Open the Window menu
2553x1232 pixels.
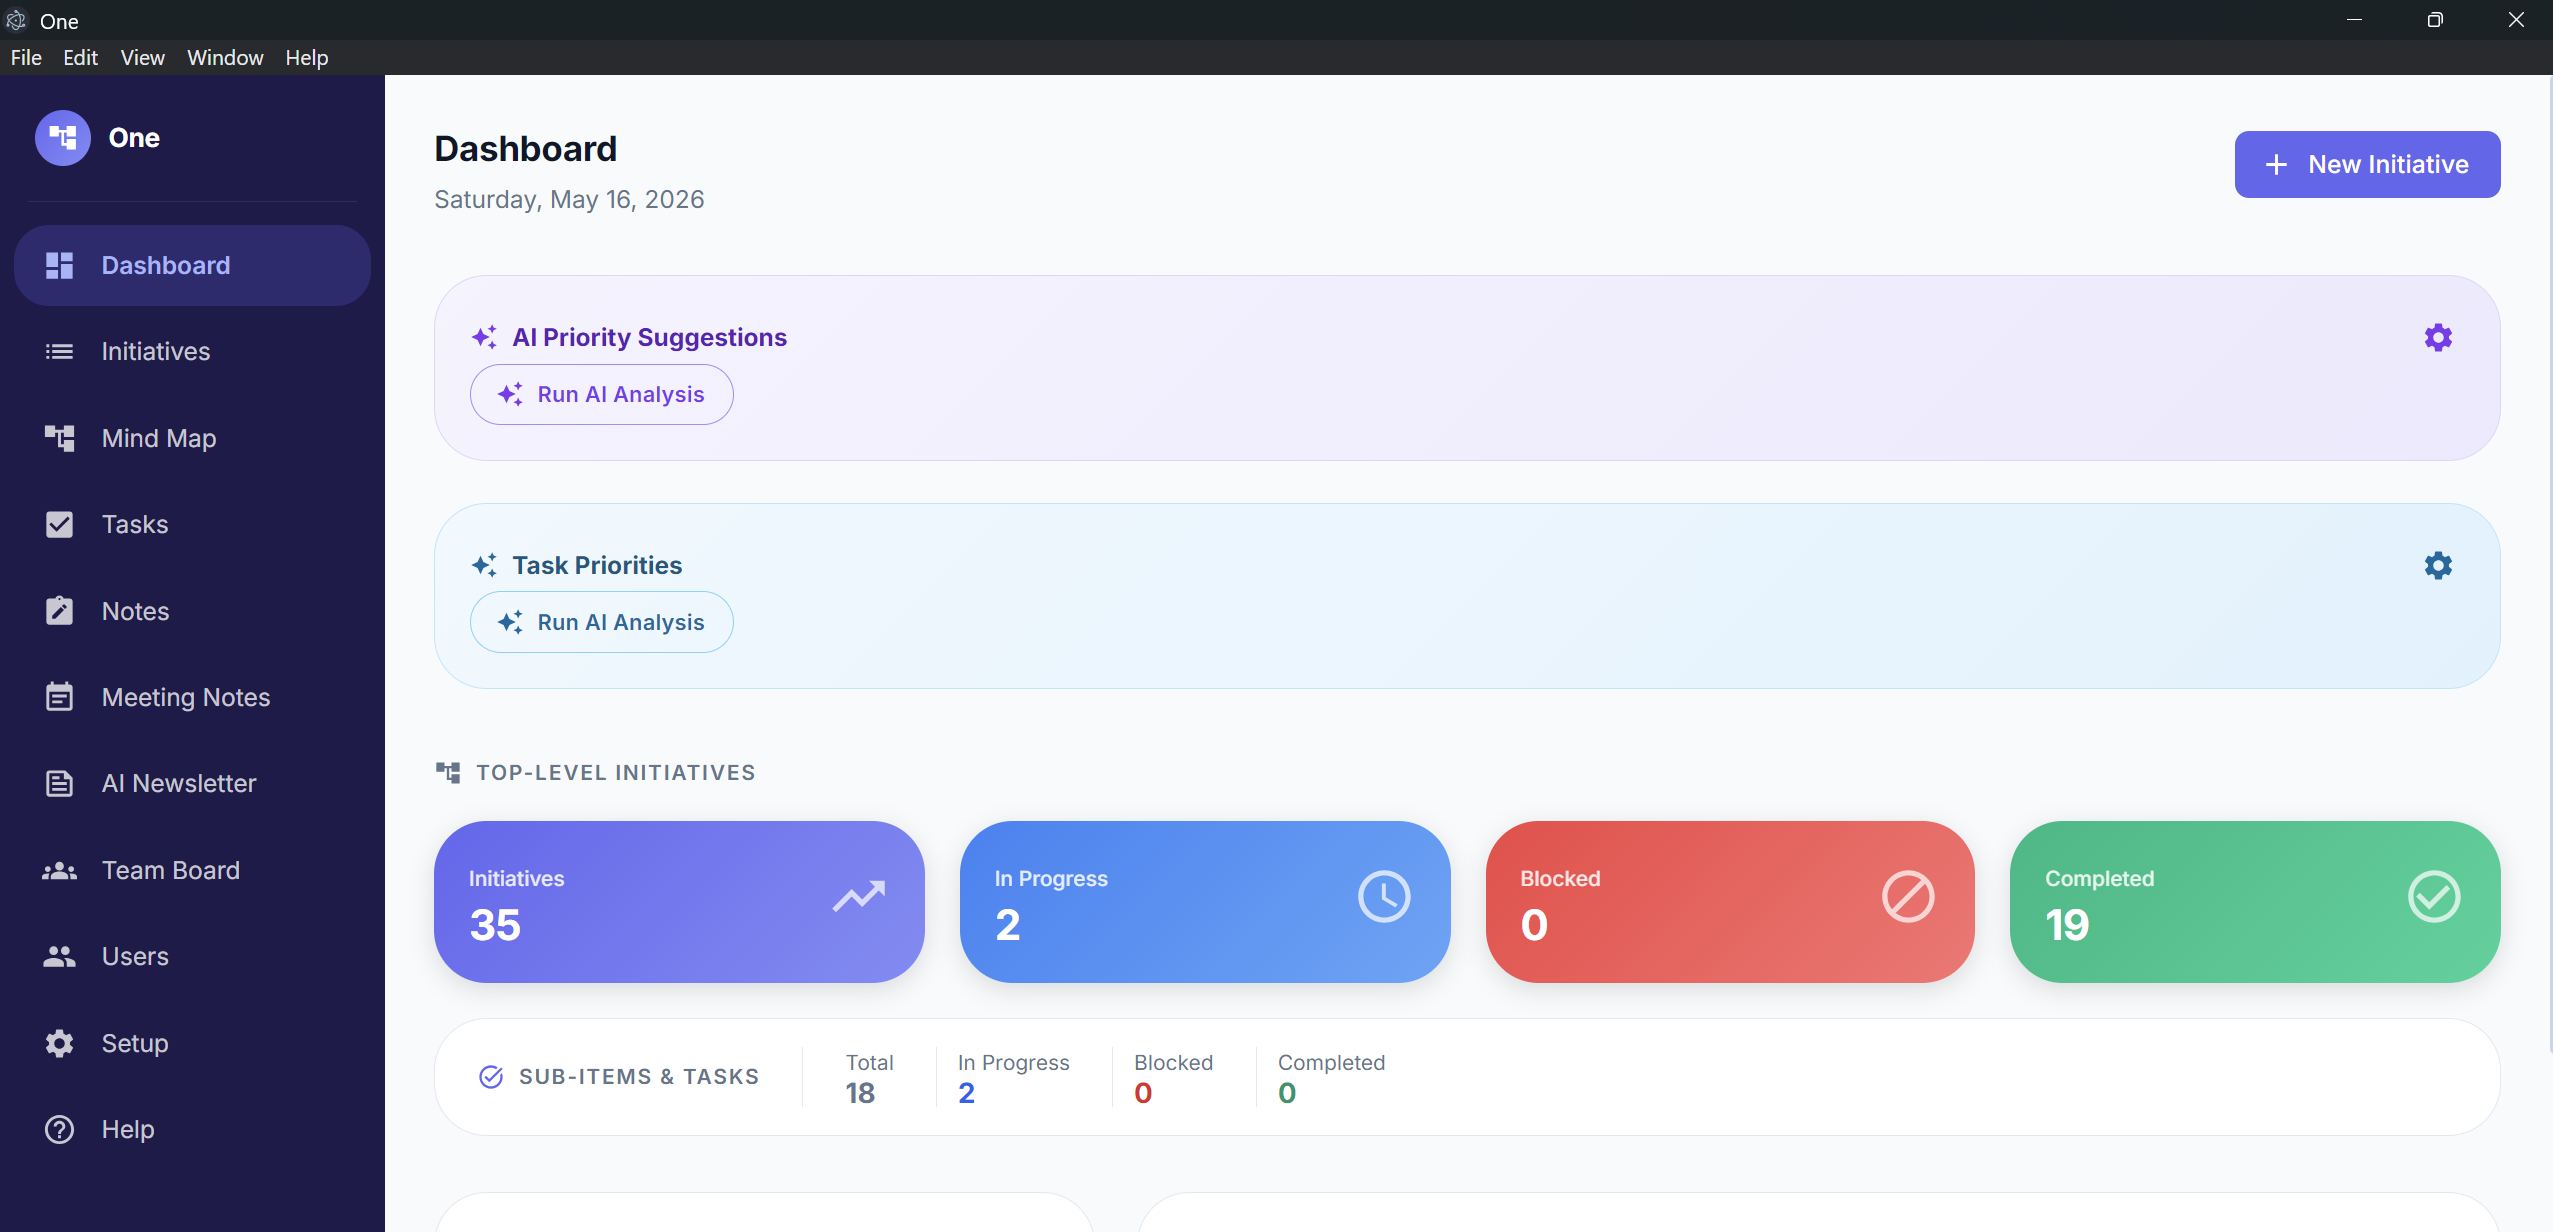pyautogui.click(x=225, y=57)
